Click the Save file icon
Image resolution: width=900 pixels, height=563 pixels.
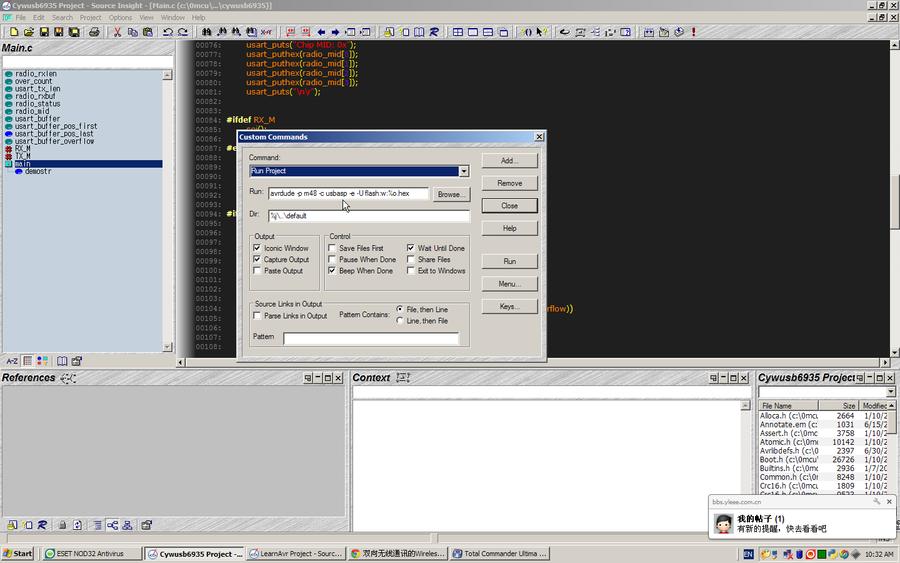pos(43,32)
